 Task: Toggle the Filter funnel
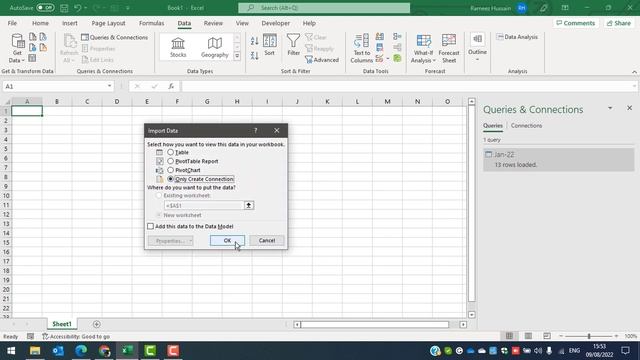(293, 45)
